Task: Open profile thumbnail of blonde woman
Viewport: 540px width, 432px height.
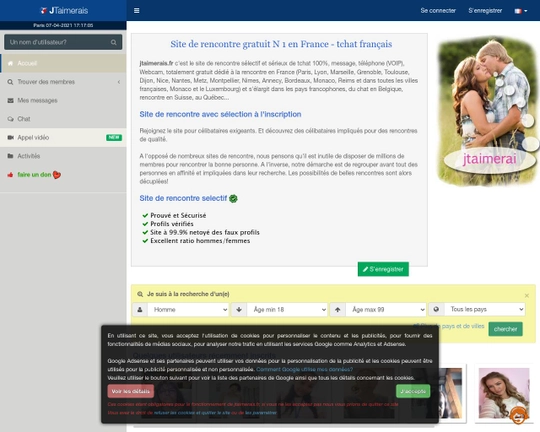Action: click(503, 393)
